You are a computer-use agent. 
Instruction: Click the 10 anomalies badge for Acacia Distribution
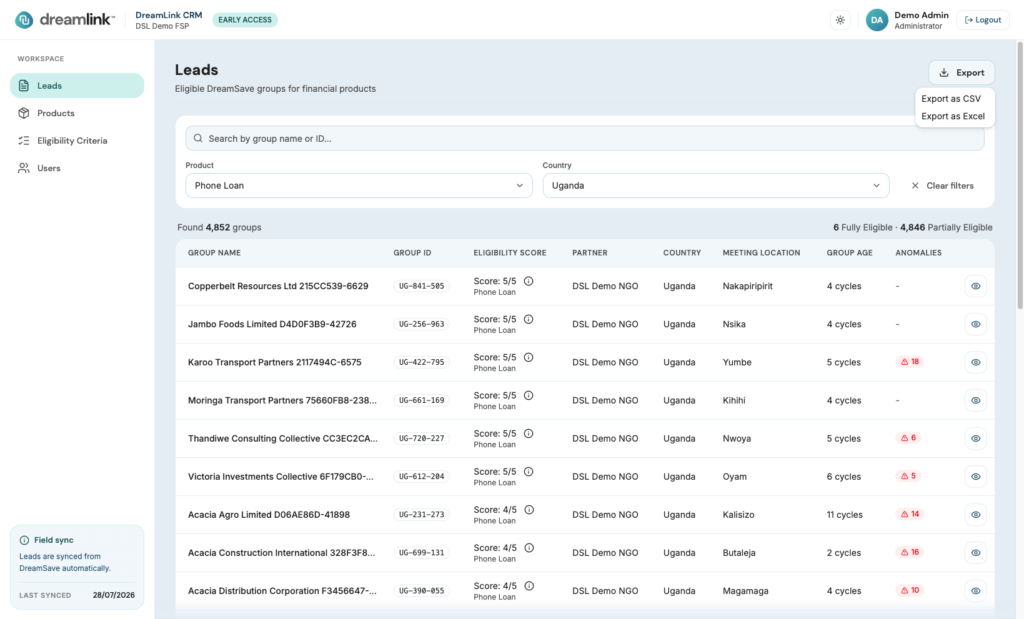click(x=910, y=590)
